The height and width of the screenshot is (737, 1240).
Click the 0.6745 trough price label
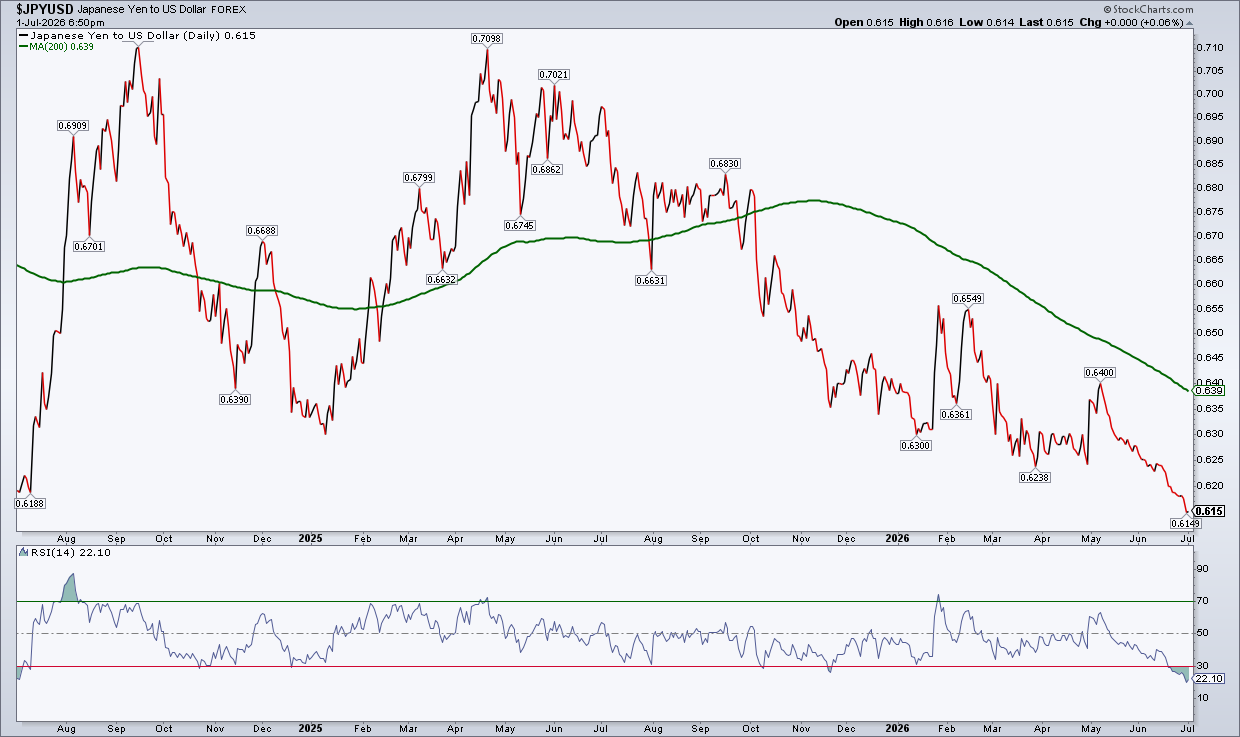(x=520, y=225)
